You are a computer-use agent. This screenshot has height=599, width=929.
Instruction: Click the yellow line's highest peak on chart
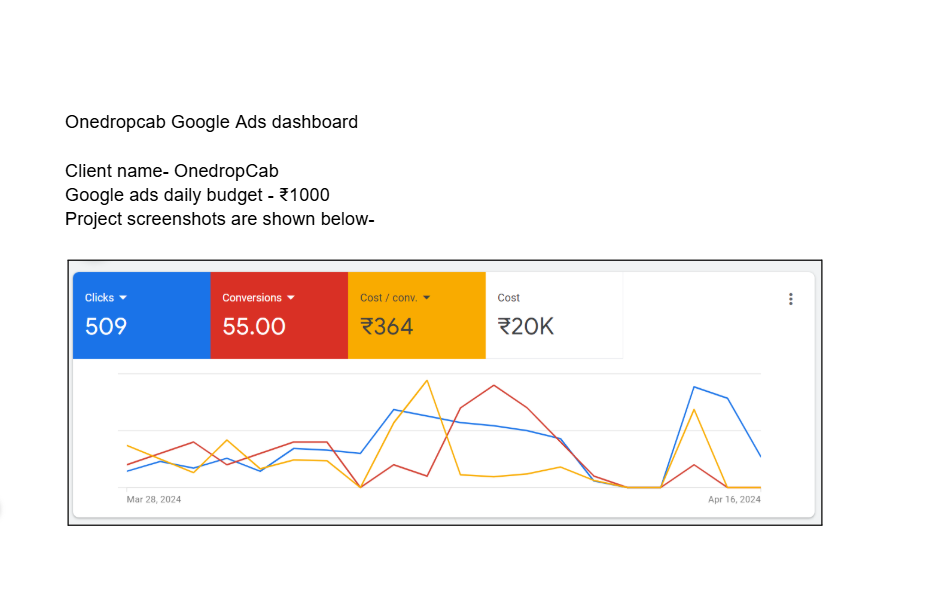click(427, 381)
